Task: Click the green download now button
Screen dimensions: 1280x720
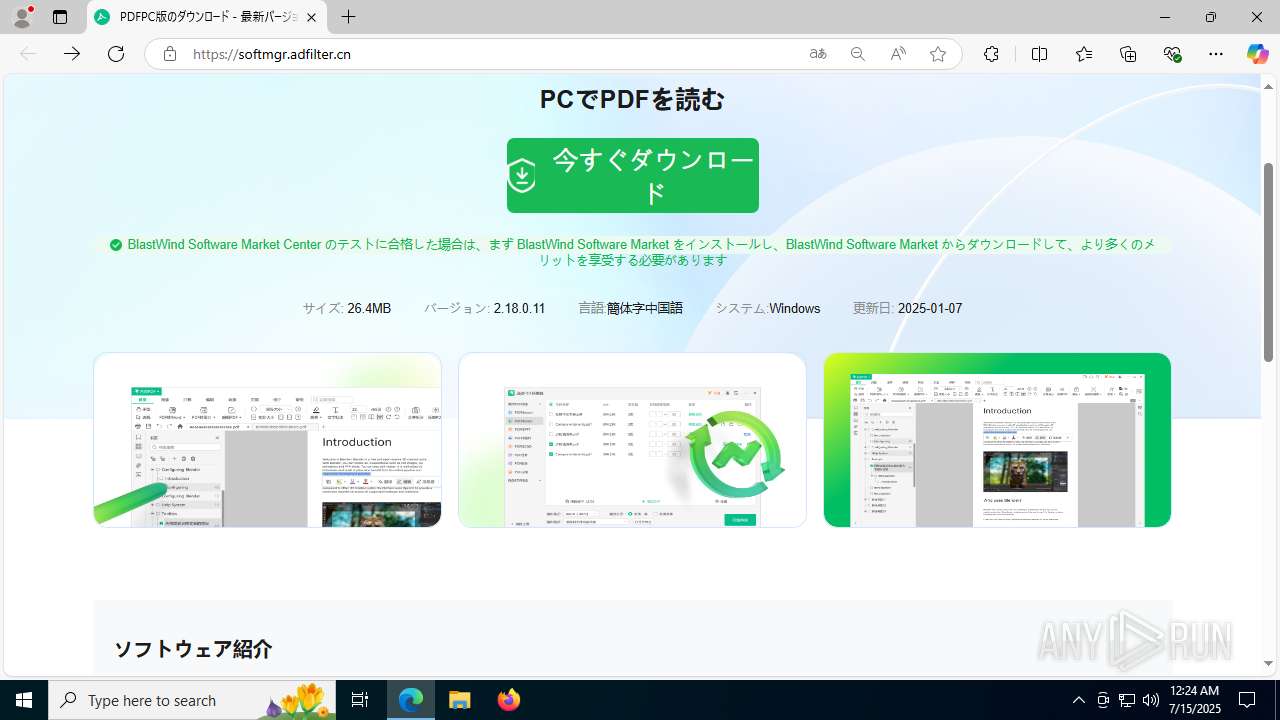Action: [633, 175]
